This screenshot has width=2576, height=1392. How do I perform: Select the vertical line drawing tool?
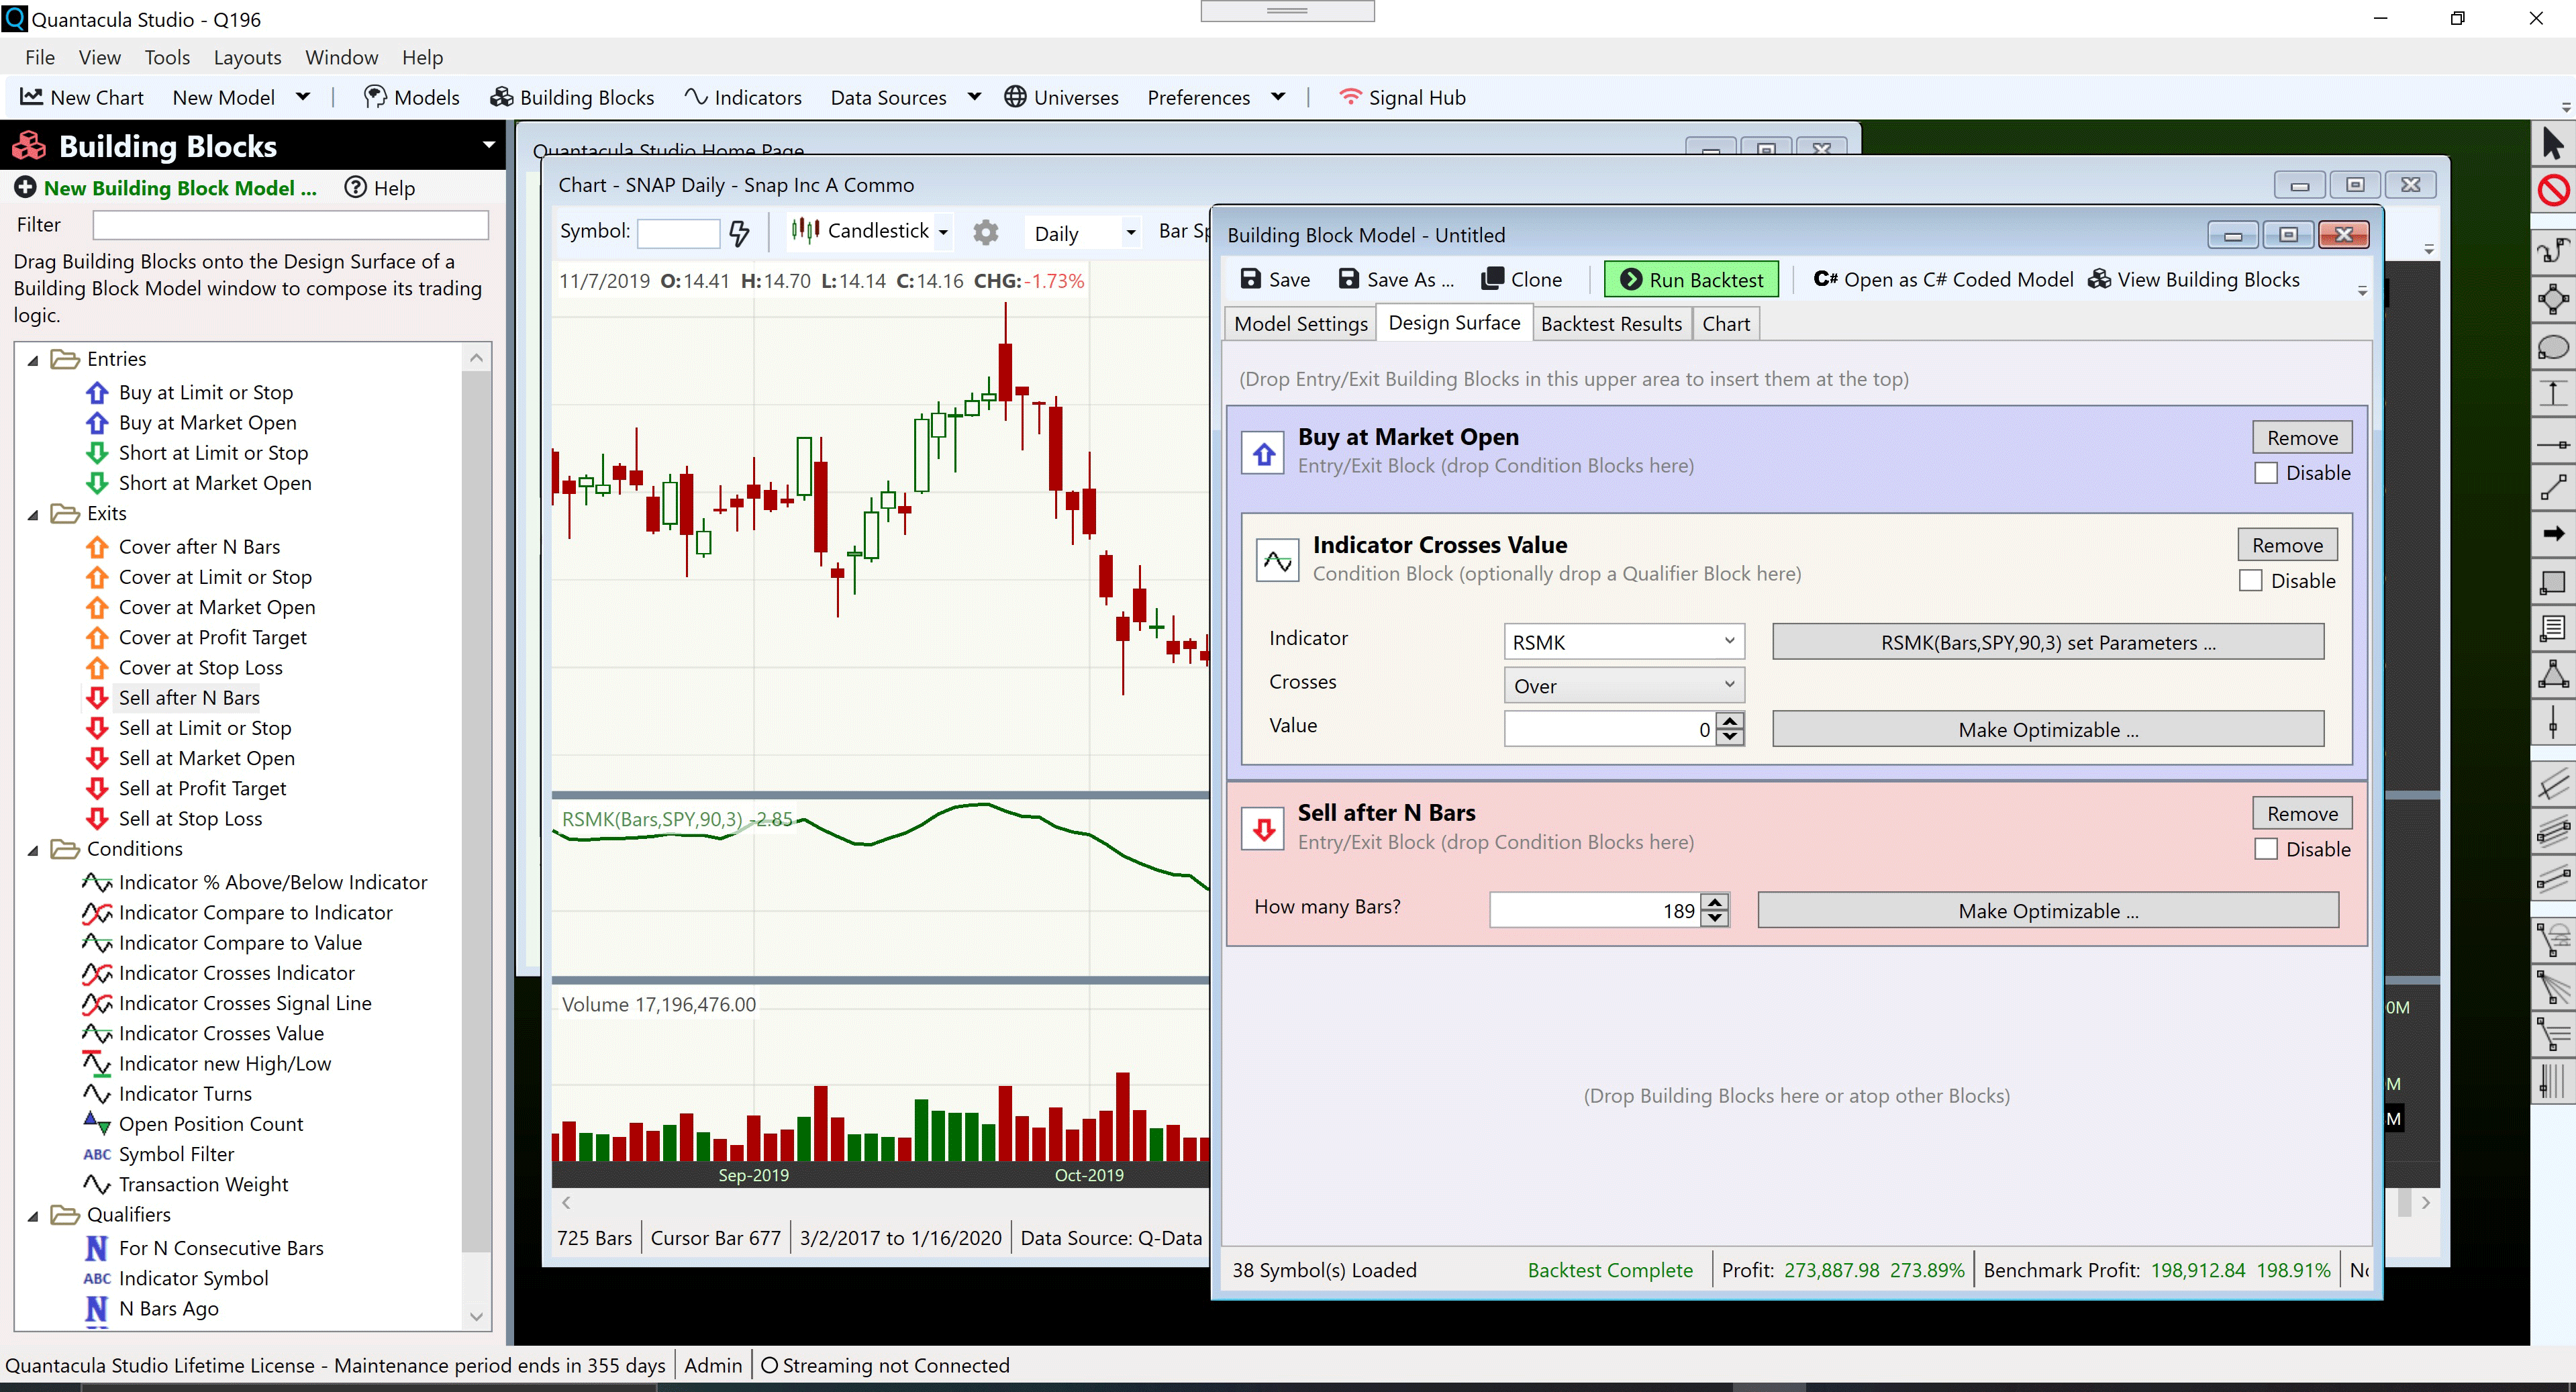(2553, 723)
